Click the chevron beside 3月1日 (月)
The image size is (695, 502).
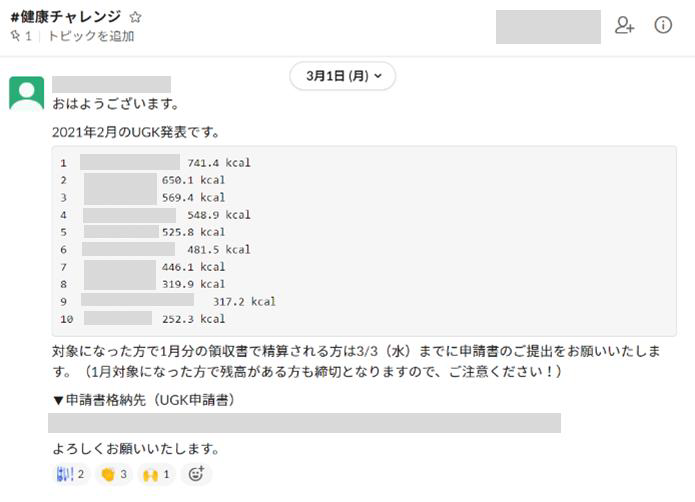tap(378, 76)
